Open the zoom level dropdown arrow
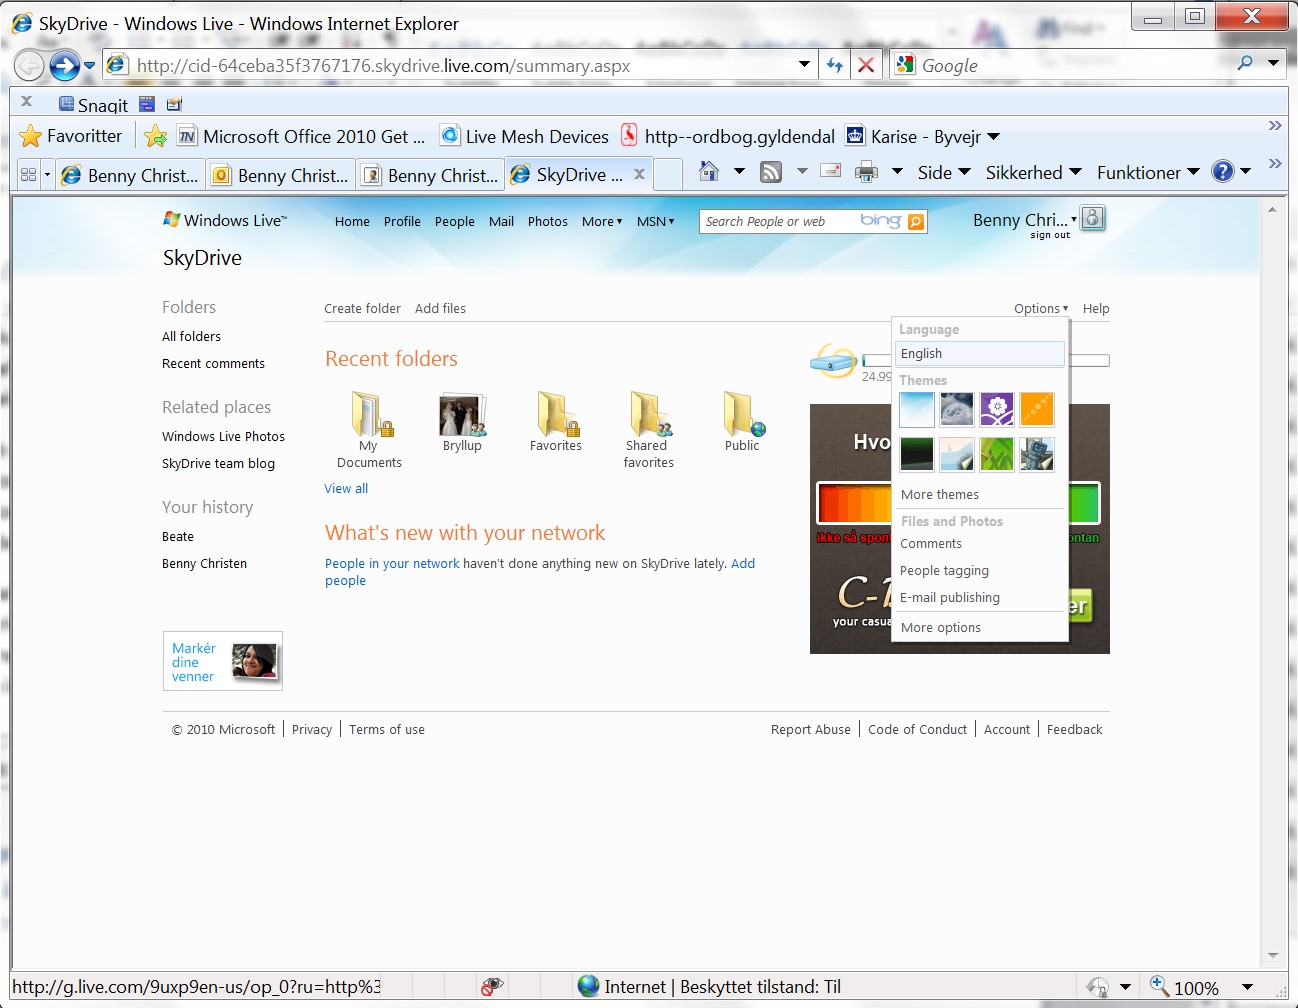The width and height of the screenshot is (1298, 1008). tap(1247, 987)
